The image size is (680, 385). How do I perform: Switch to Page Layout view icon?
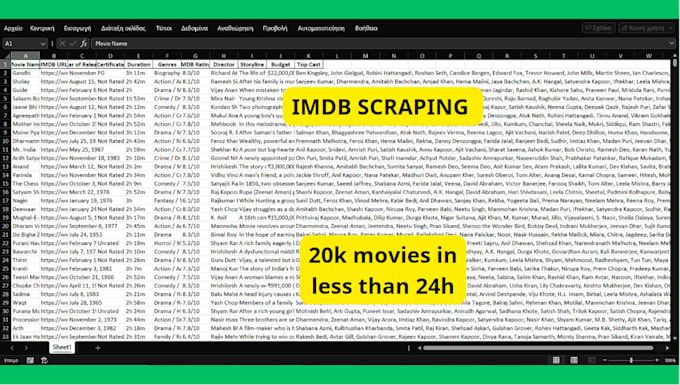[x=574, y=360]
